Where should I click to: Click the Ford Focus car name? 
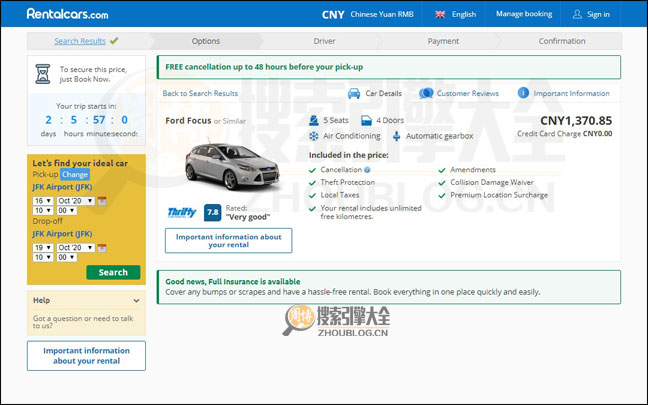click(188, 121)
